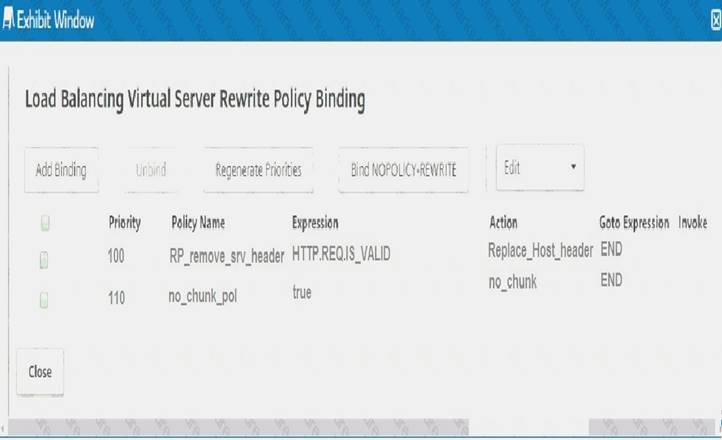This screenshot has height=440, width=722.
Task: Click the Invoke column header
Action: [x=692, y=223]
